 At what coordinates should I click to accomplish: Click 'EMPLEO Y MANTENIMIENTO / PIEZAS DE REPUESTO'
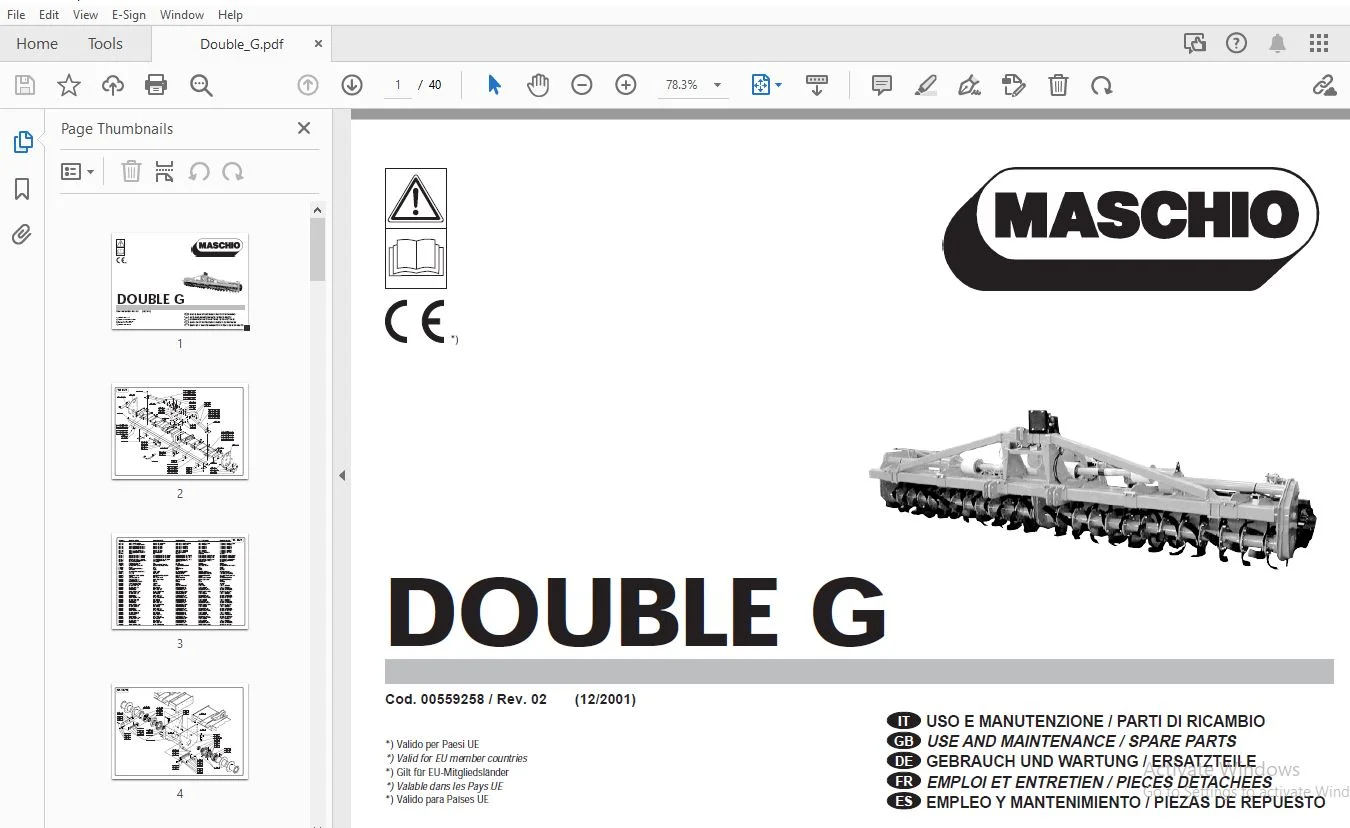(1126, 802)
